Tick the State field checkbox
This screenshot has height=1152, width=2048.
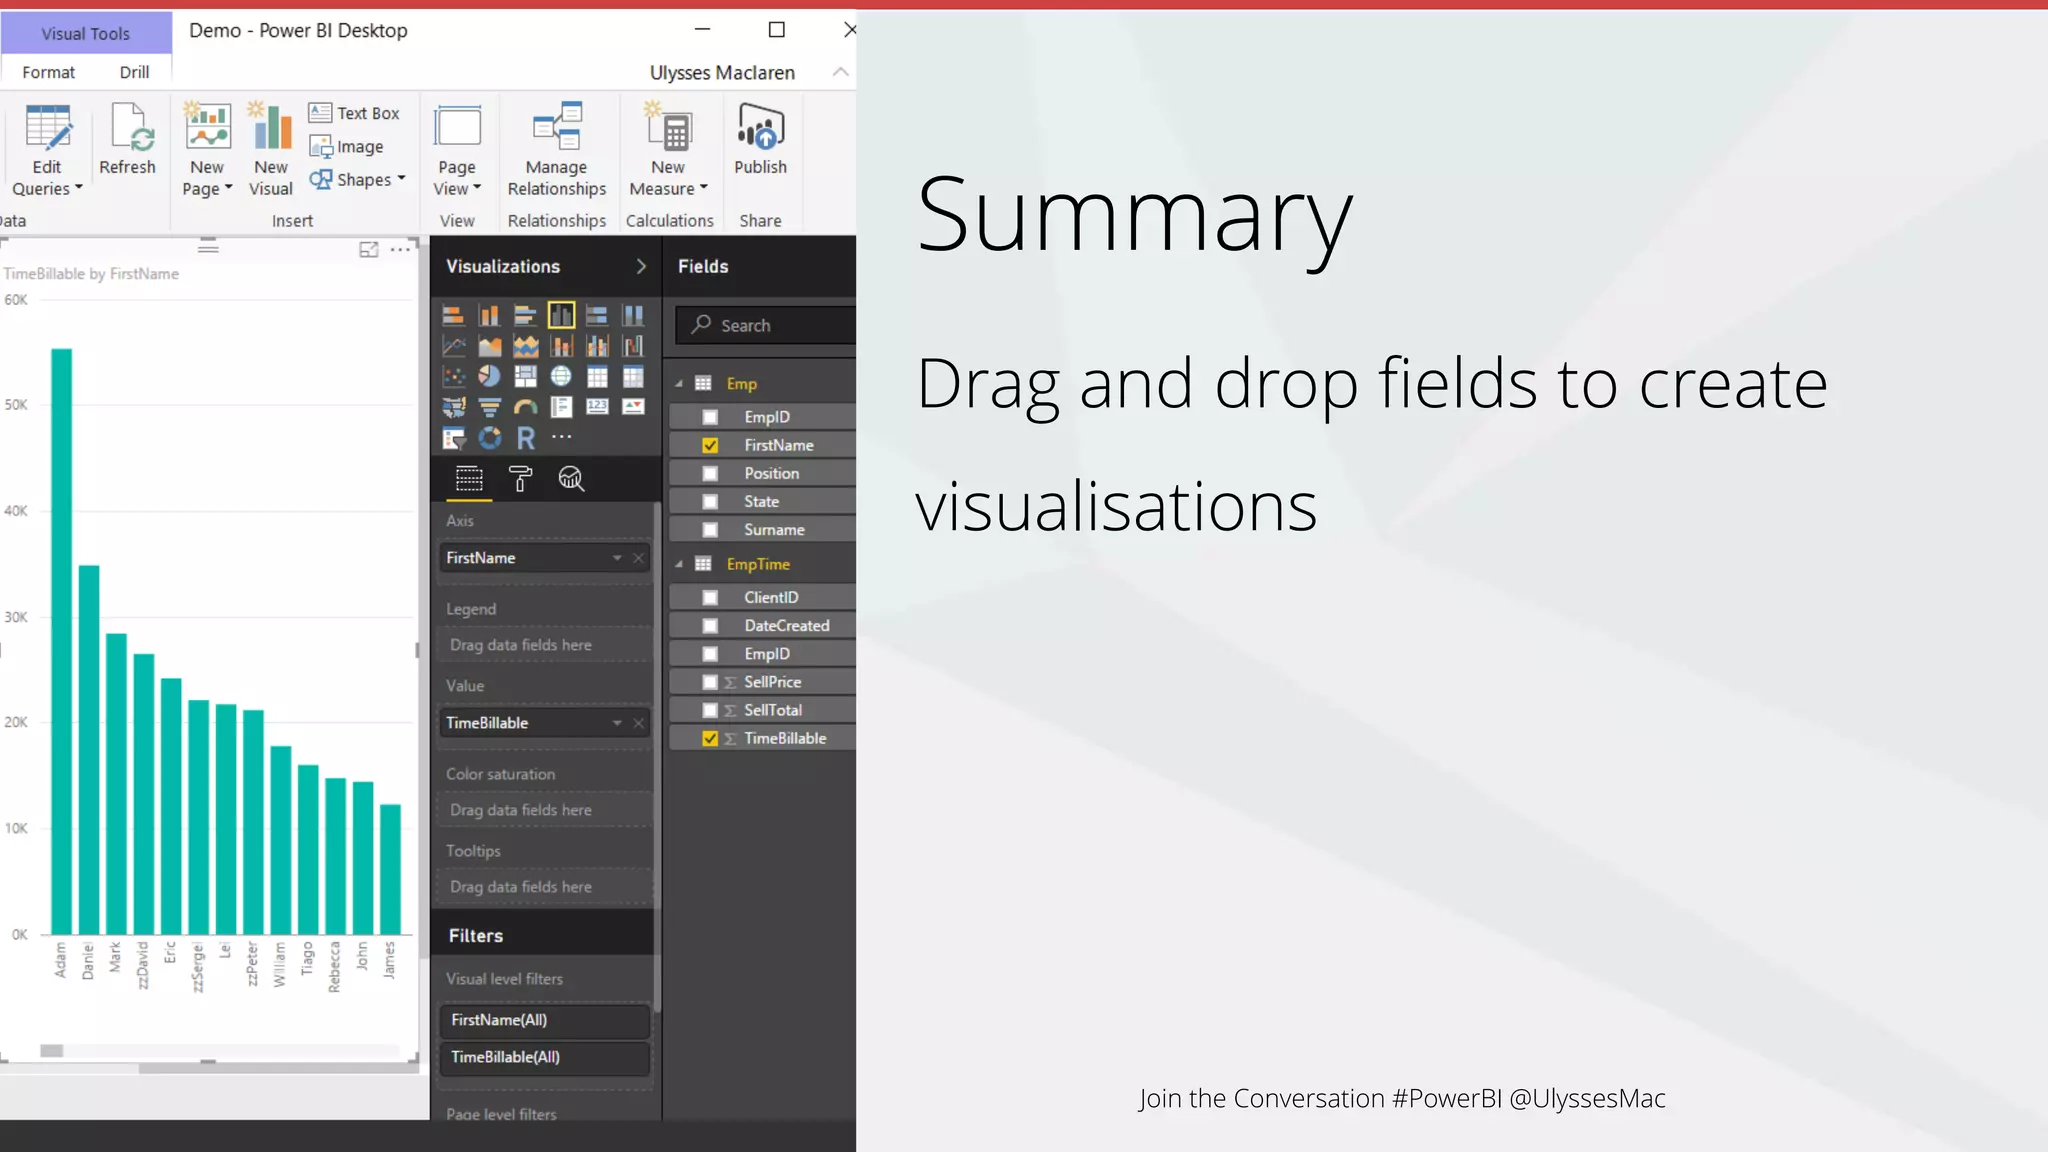tap(710, 501)
